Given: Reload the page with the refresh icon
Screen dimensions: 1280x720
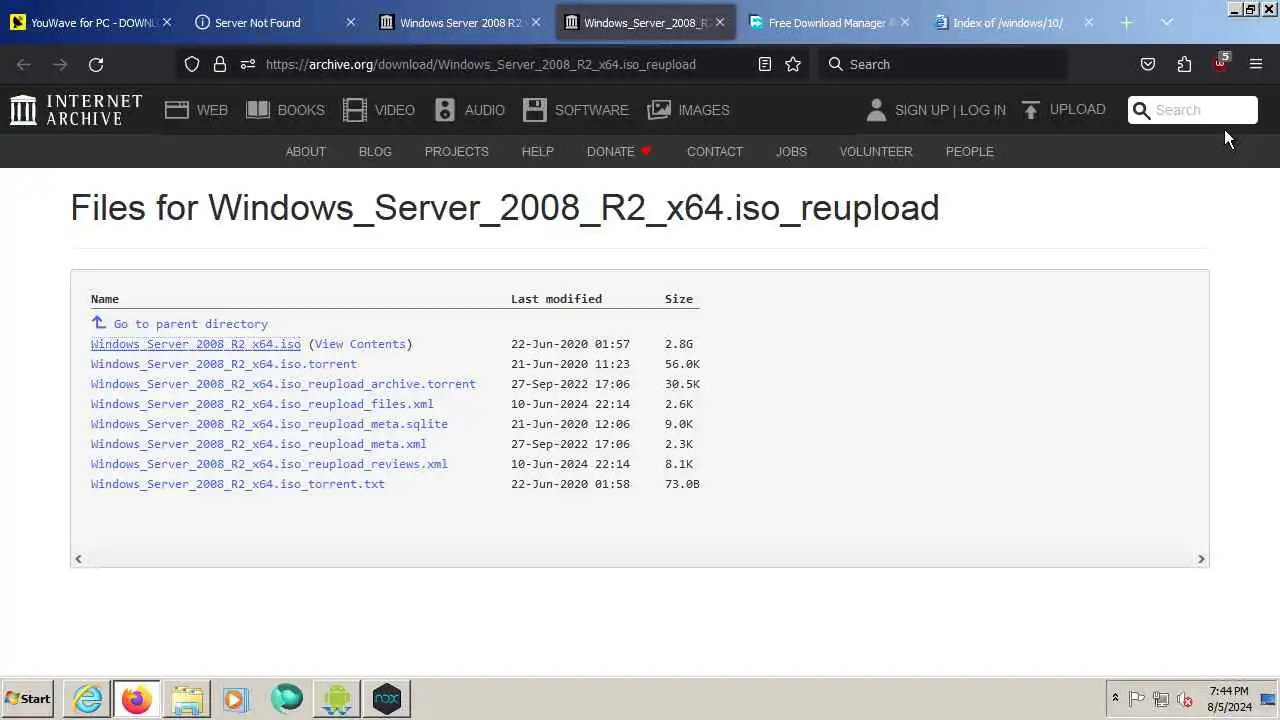Looking at the screenshot, I should coord(96,64).
